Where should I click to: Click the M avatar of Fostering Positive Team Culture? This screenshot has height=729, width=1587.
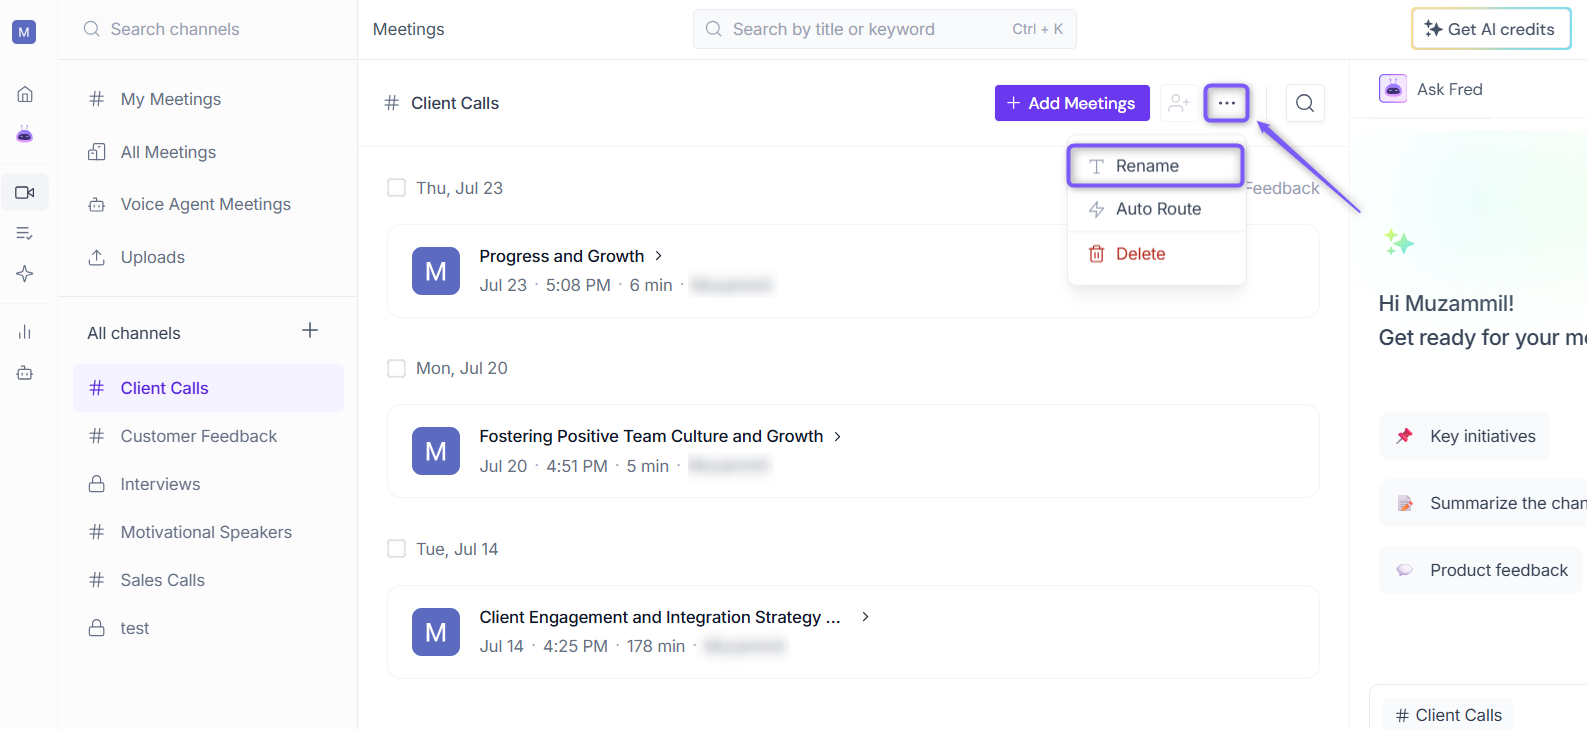(x=436, y=451)
